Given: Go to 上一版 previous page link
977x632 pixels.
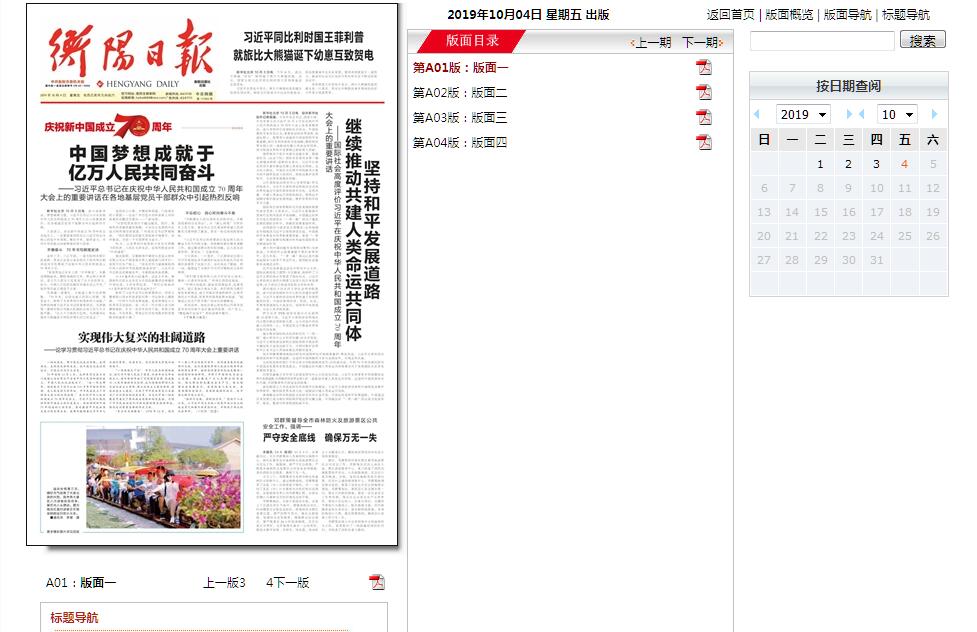Looking at the screenshot, I should click(224, 582).
